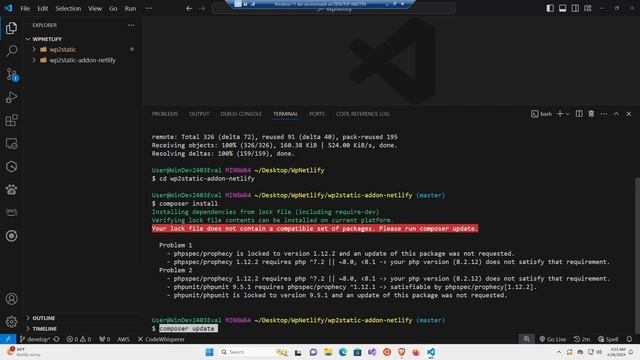The image size is (640, 360).
Task: Switch to CODE REFERENCE LOG tab
Action: (x=362, y=114)
